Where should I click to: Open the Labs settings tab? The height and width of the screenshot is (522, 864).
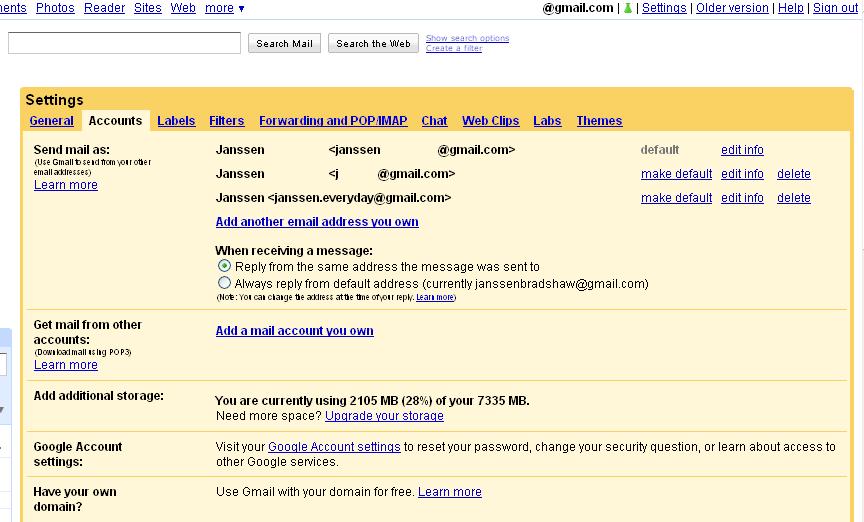tap(547, 121)
